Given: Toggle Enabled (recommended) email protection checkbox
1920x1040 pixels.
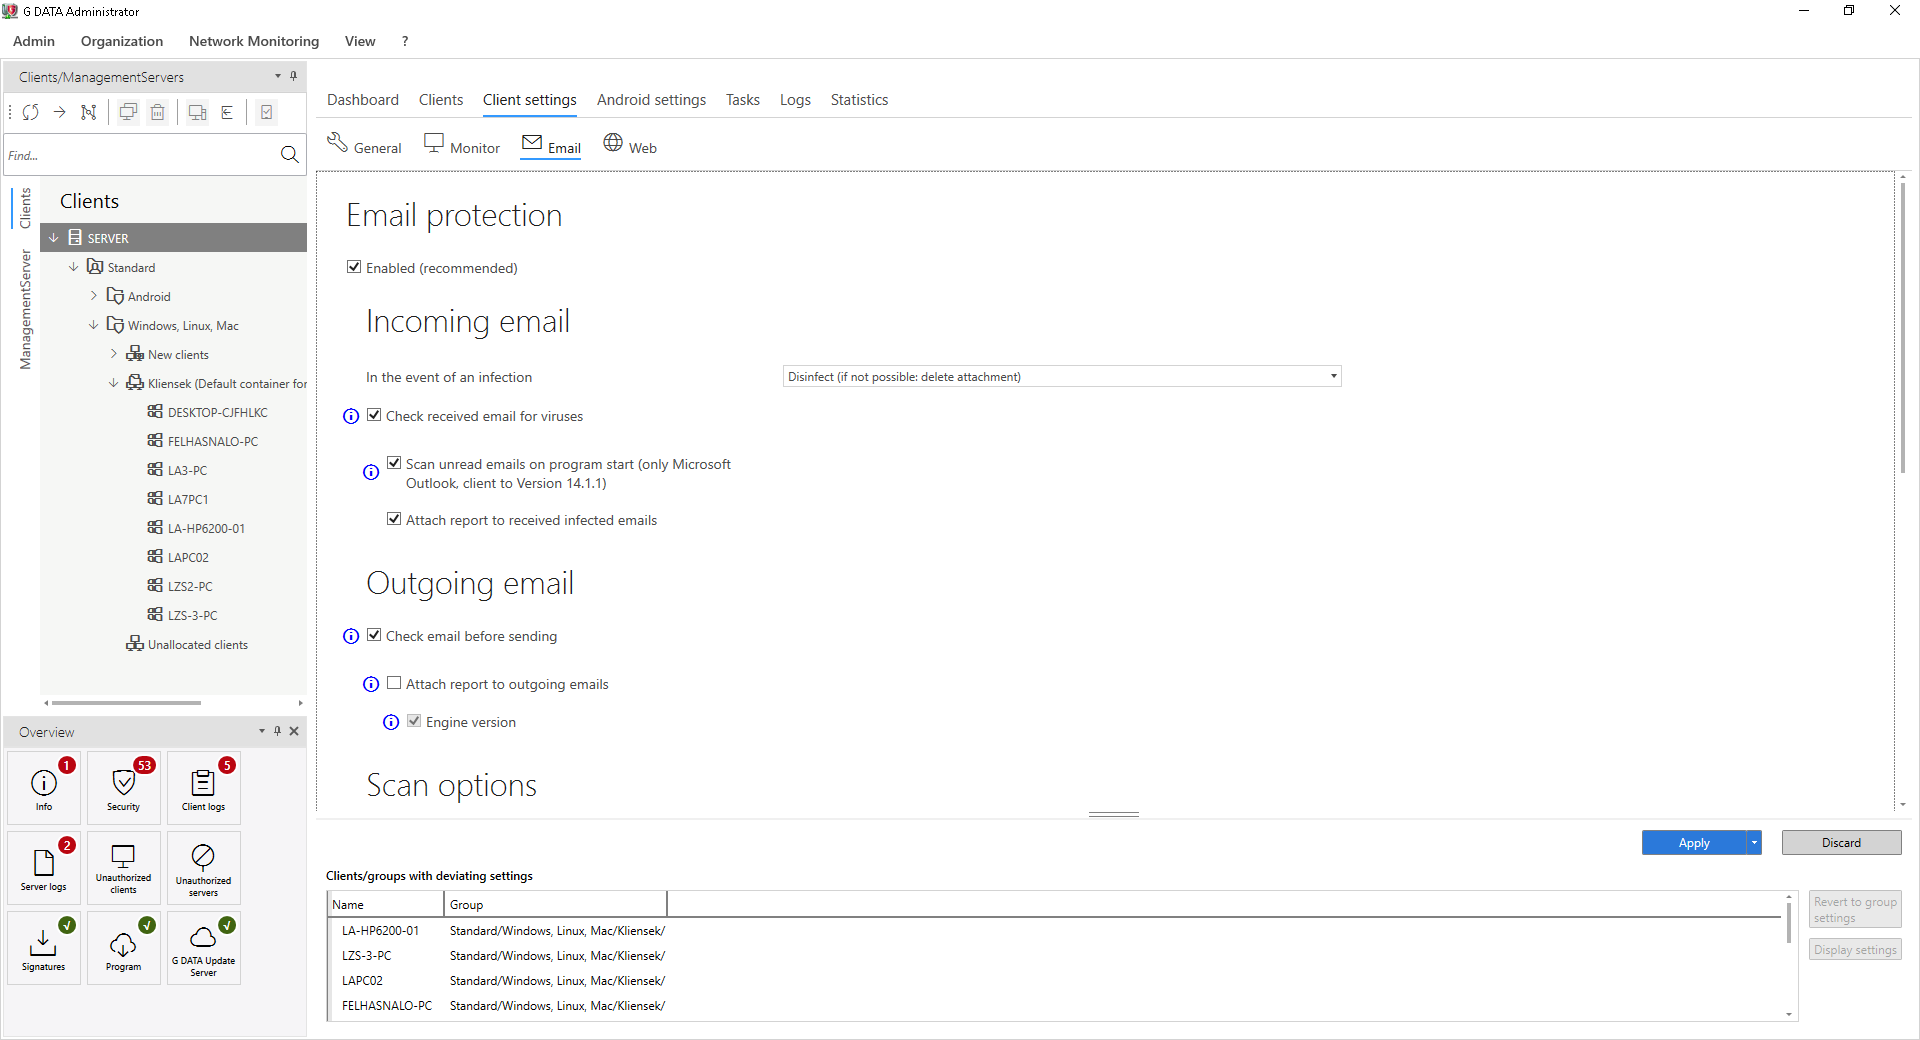Looking at the screenshot, I should click(x=354, y=267).
